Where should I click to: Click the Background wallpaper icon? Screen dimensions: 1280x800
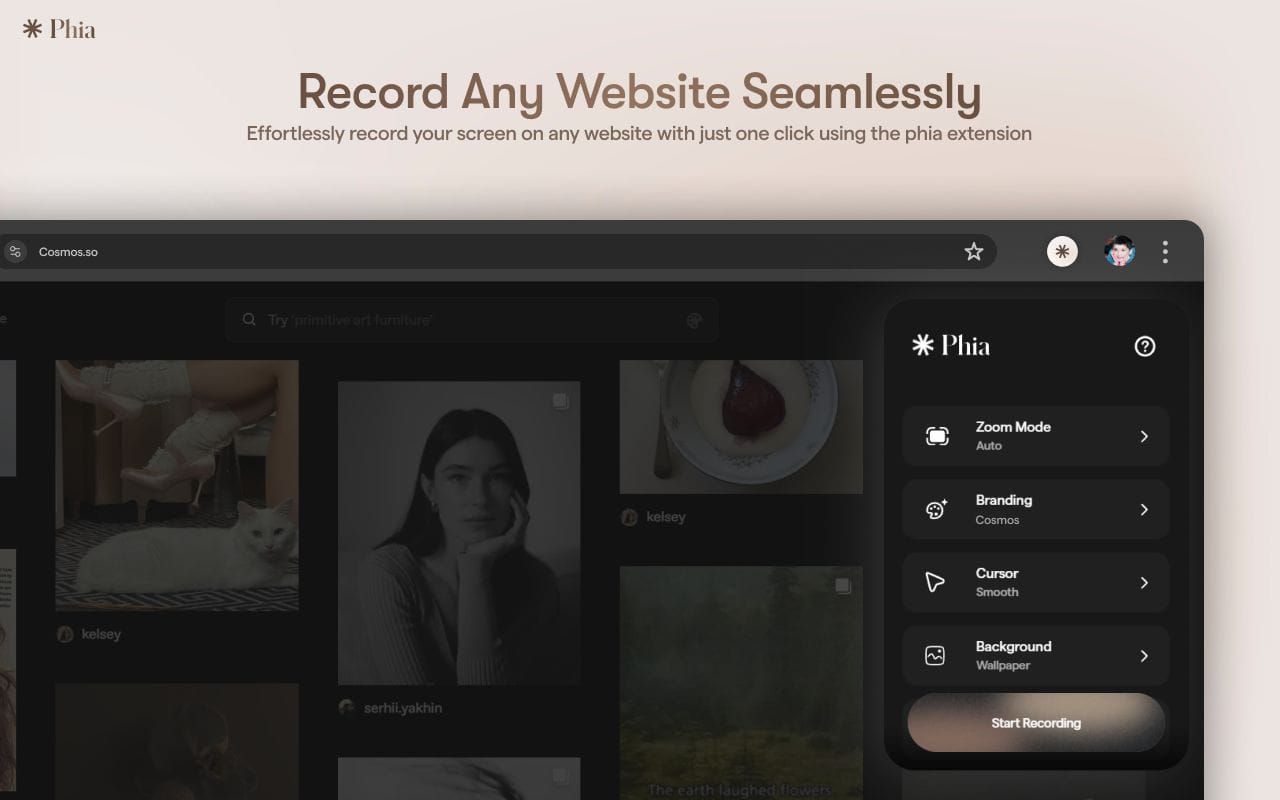point(935,656)
